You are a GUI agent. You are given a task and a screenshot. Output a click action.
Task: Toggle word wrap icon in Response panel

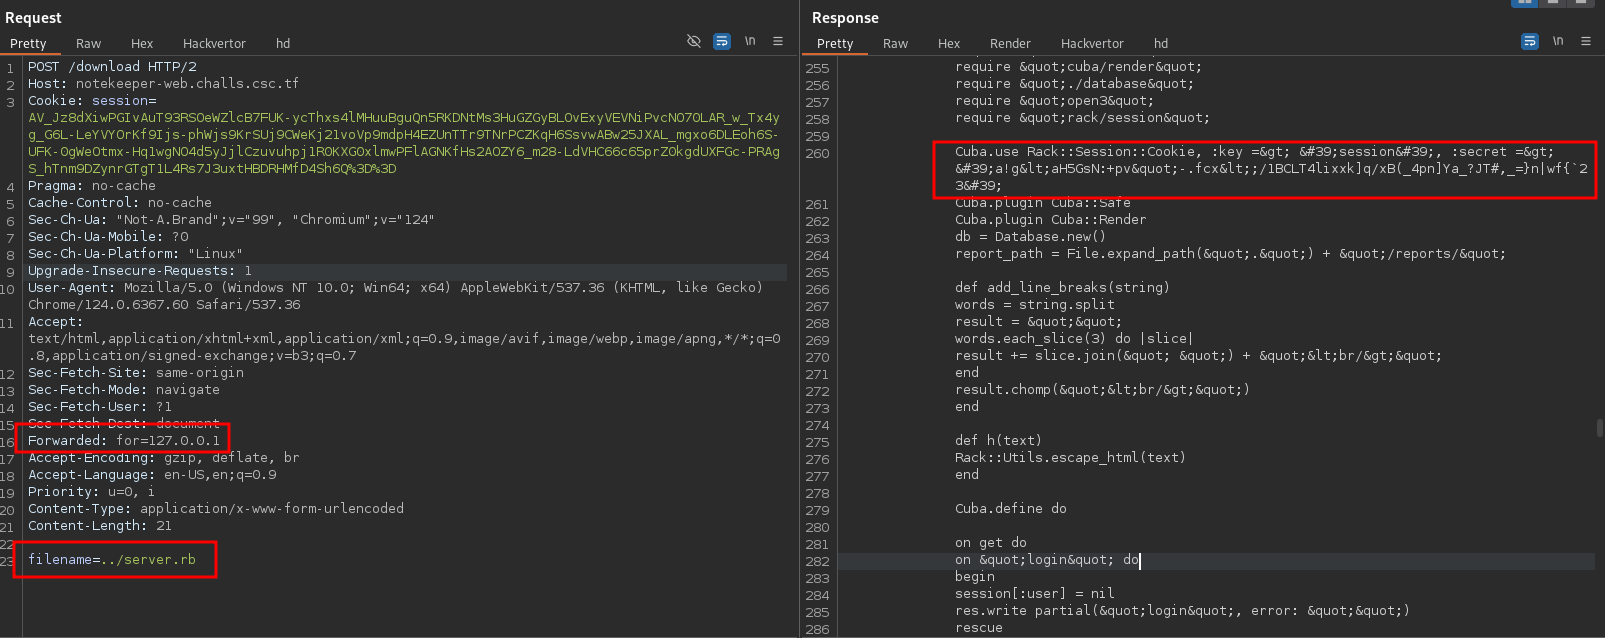point(1530,41)
